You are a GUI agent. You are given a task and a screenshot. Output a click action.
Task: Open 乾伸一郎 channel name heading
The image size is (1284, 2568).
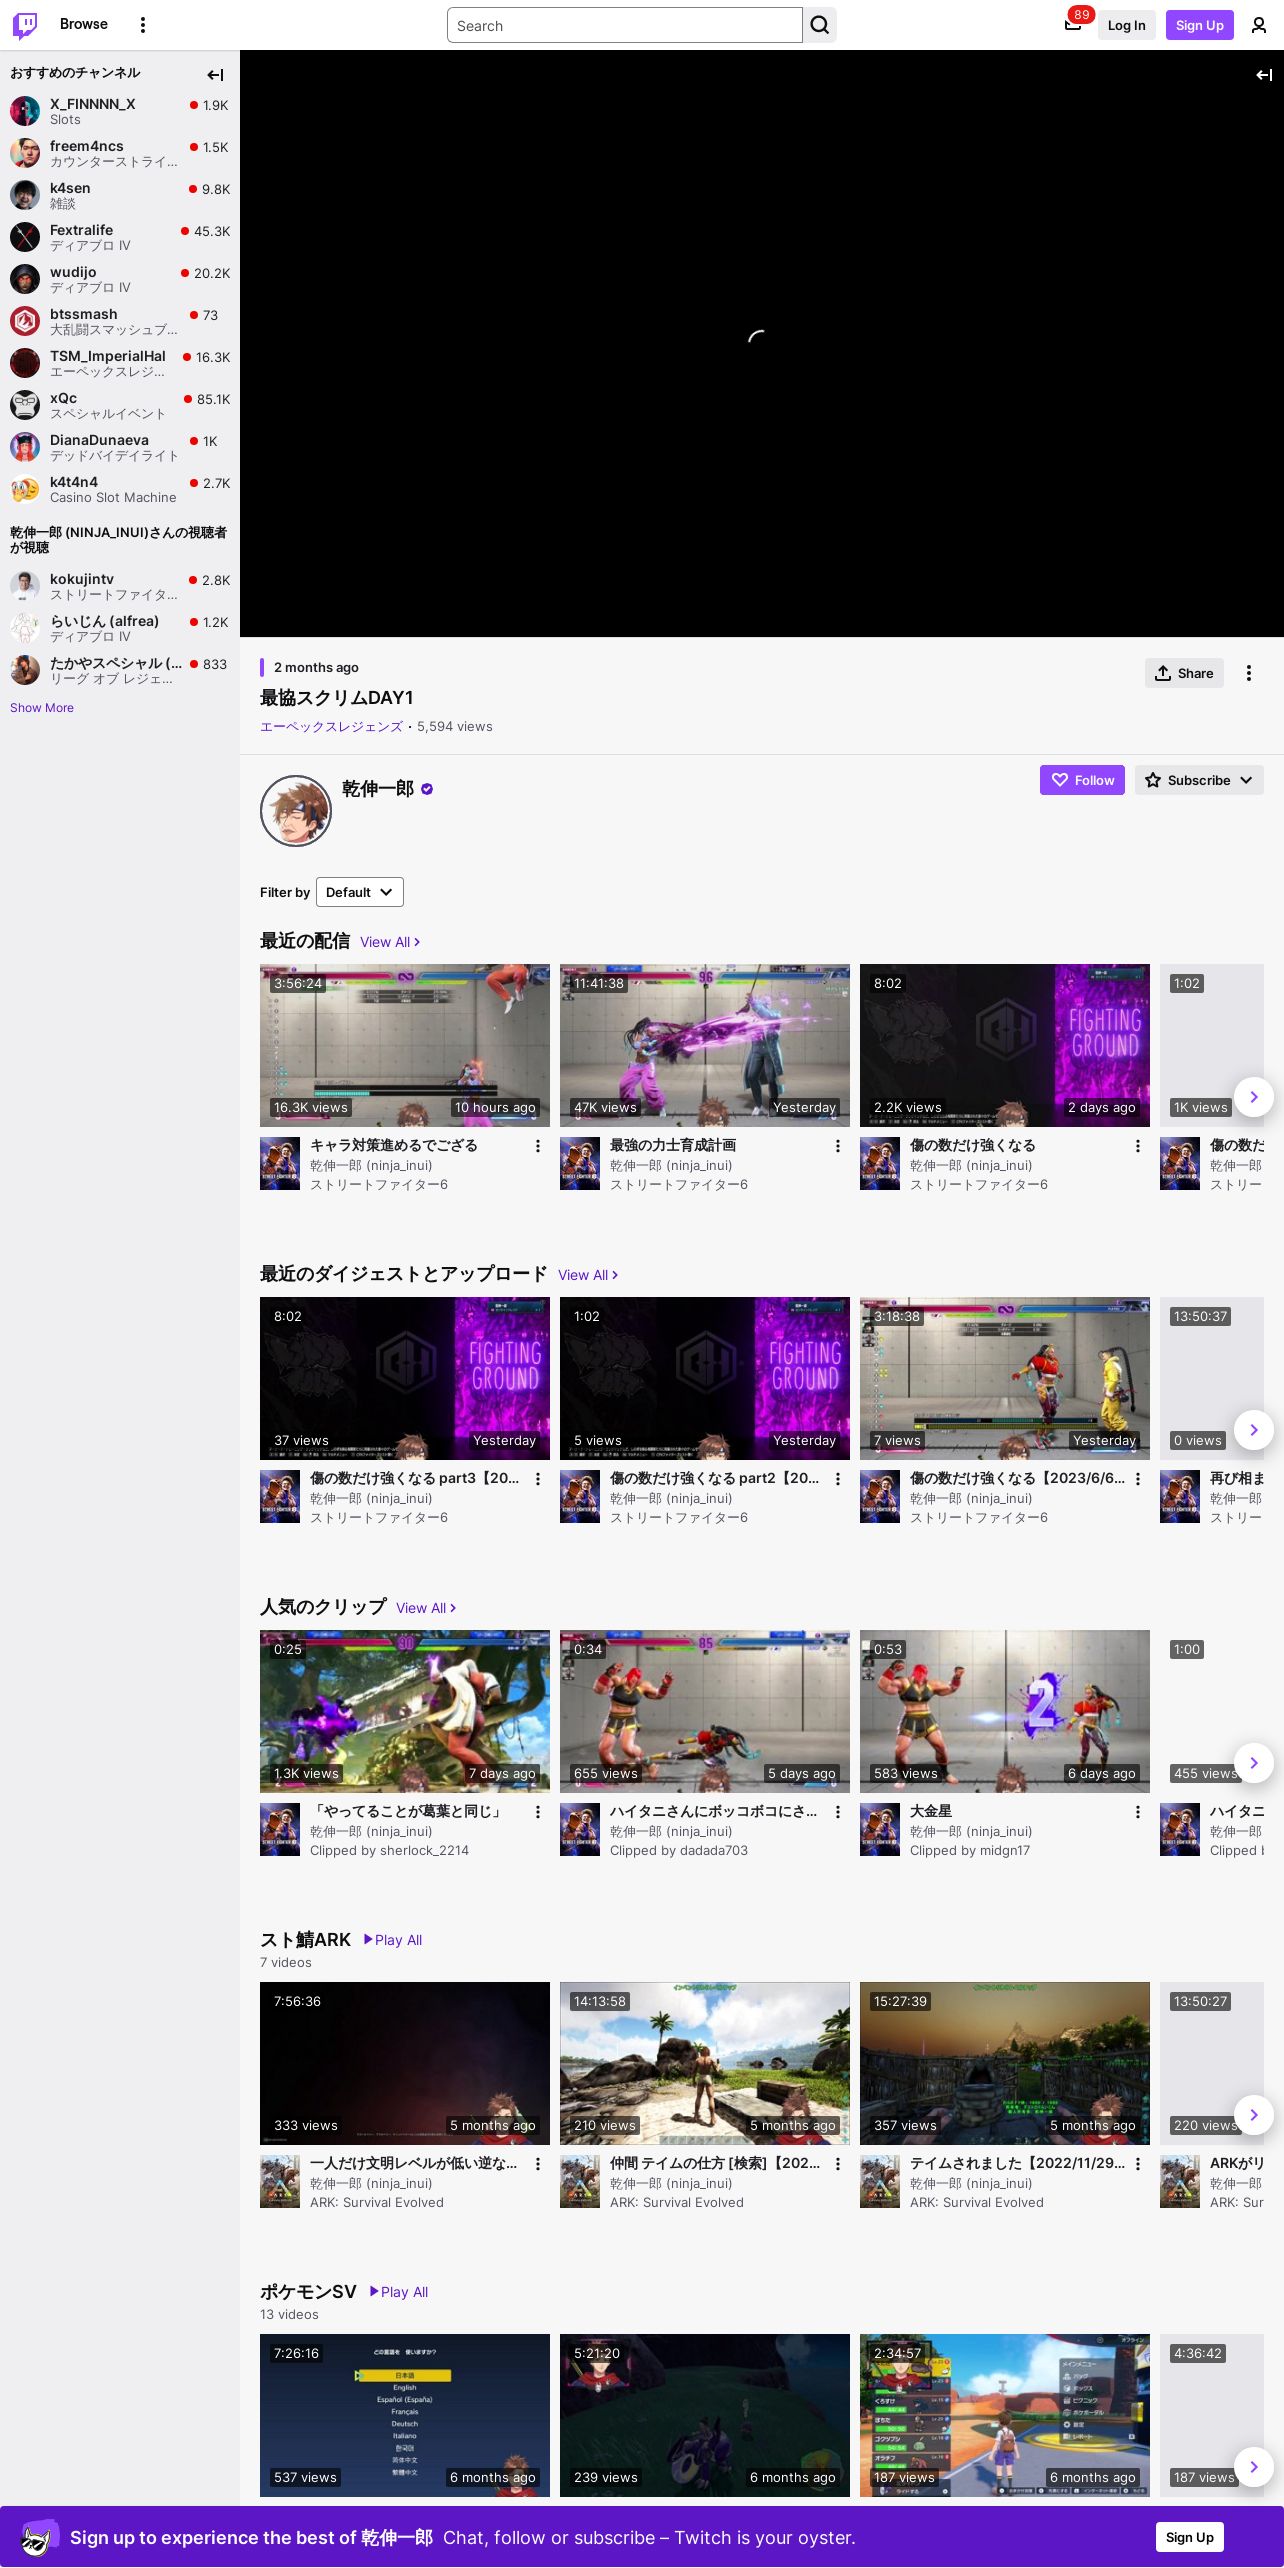point(378,789)
